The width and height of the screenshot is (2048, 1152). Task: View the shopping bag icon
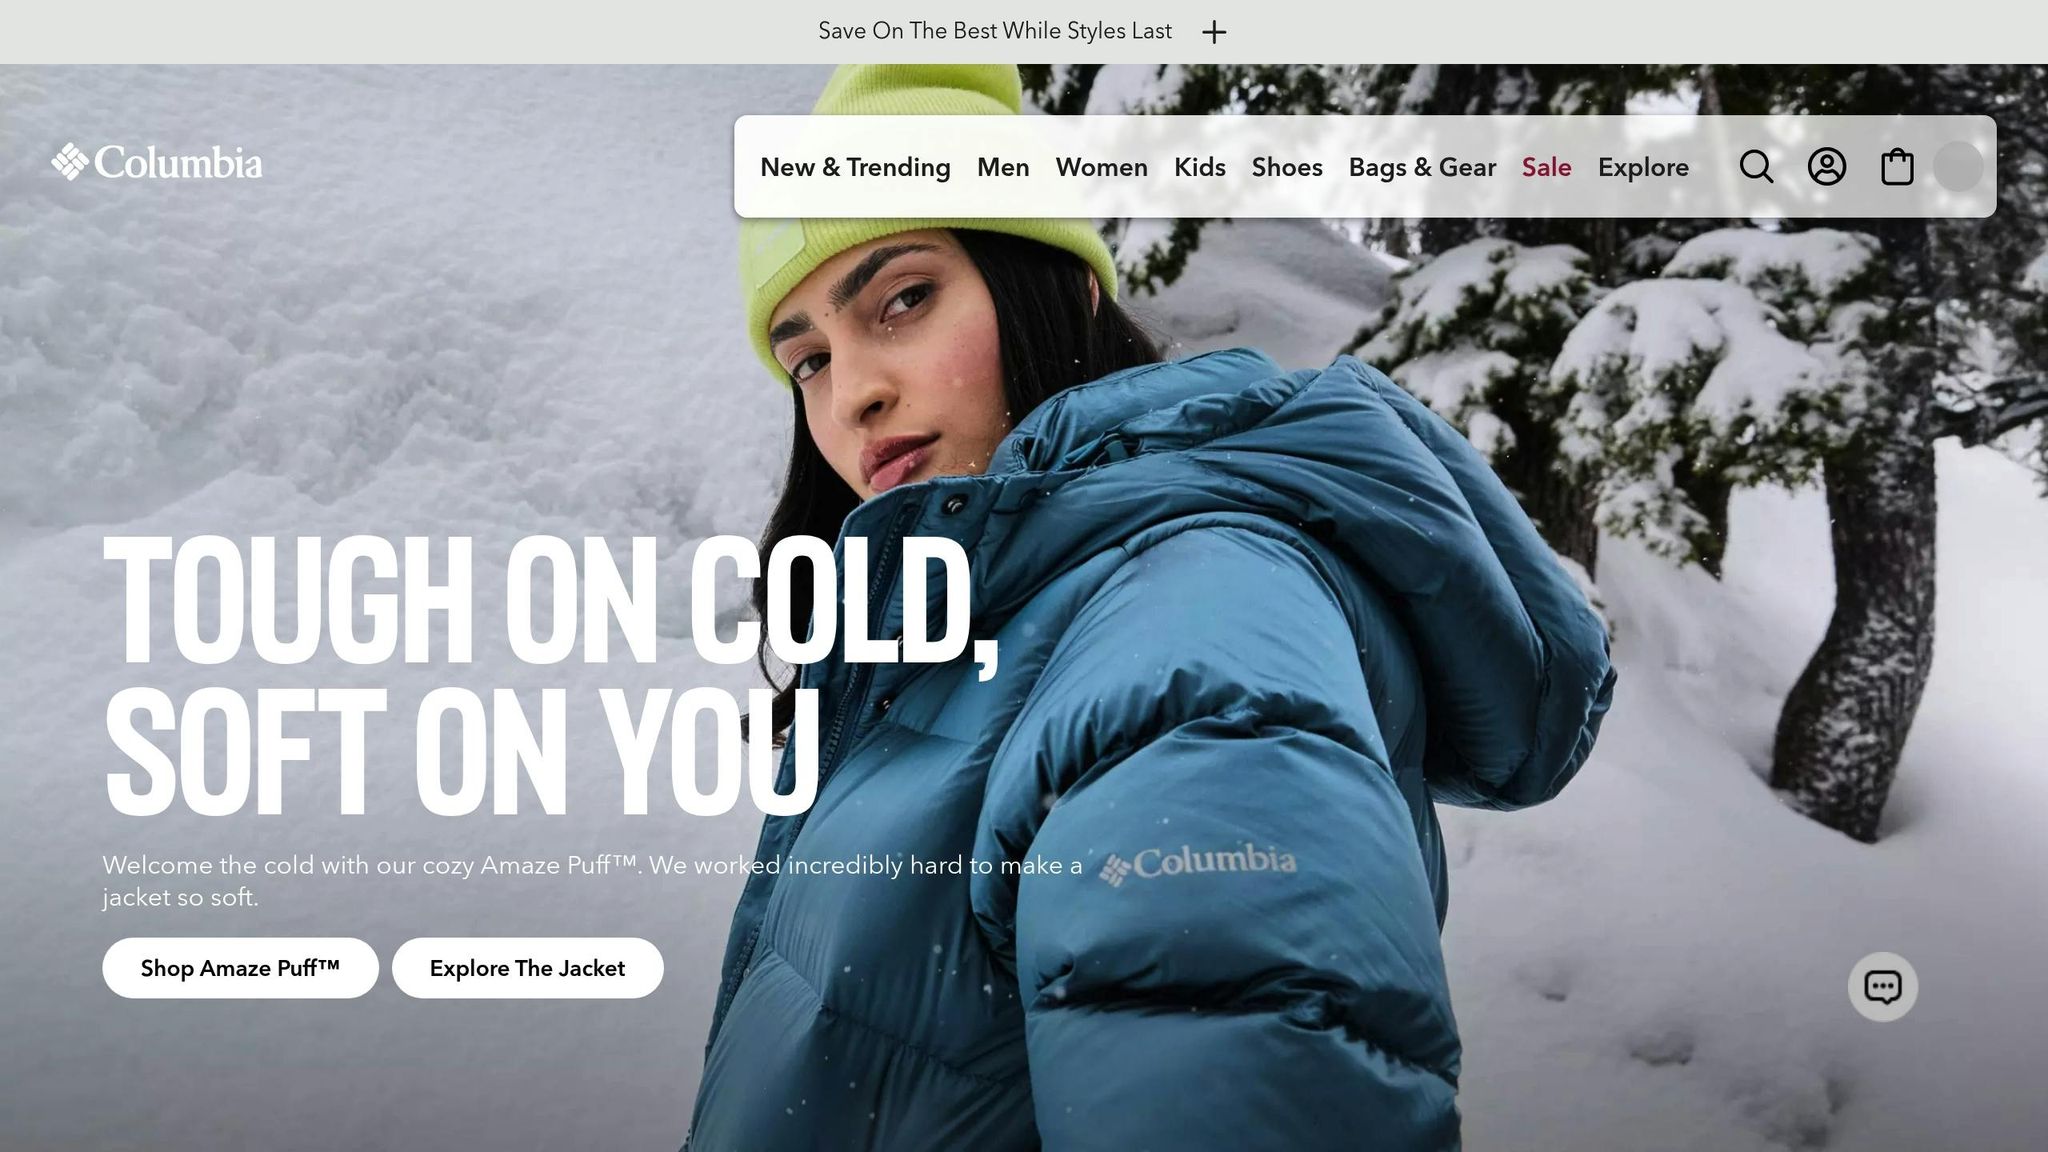pyautogui.click(x=1897, y=167)
